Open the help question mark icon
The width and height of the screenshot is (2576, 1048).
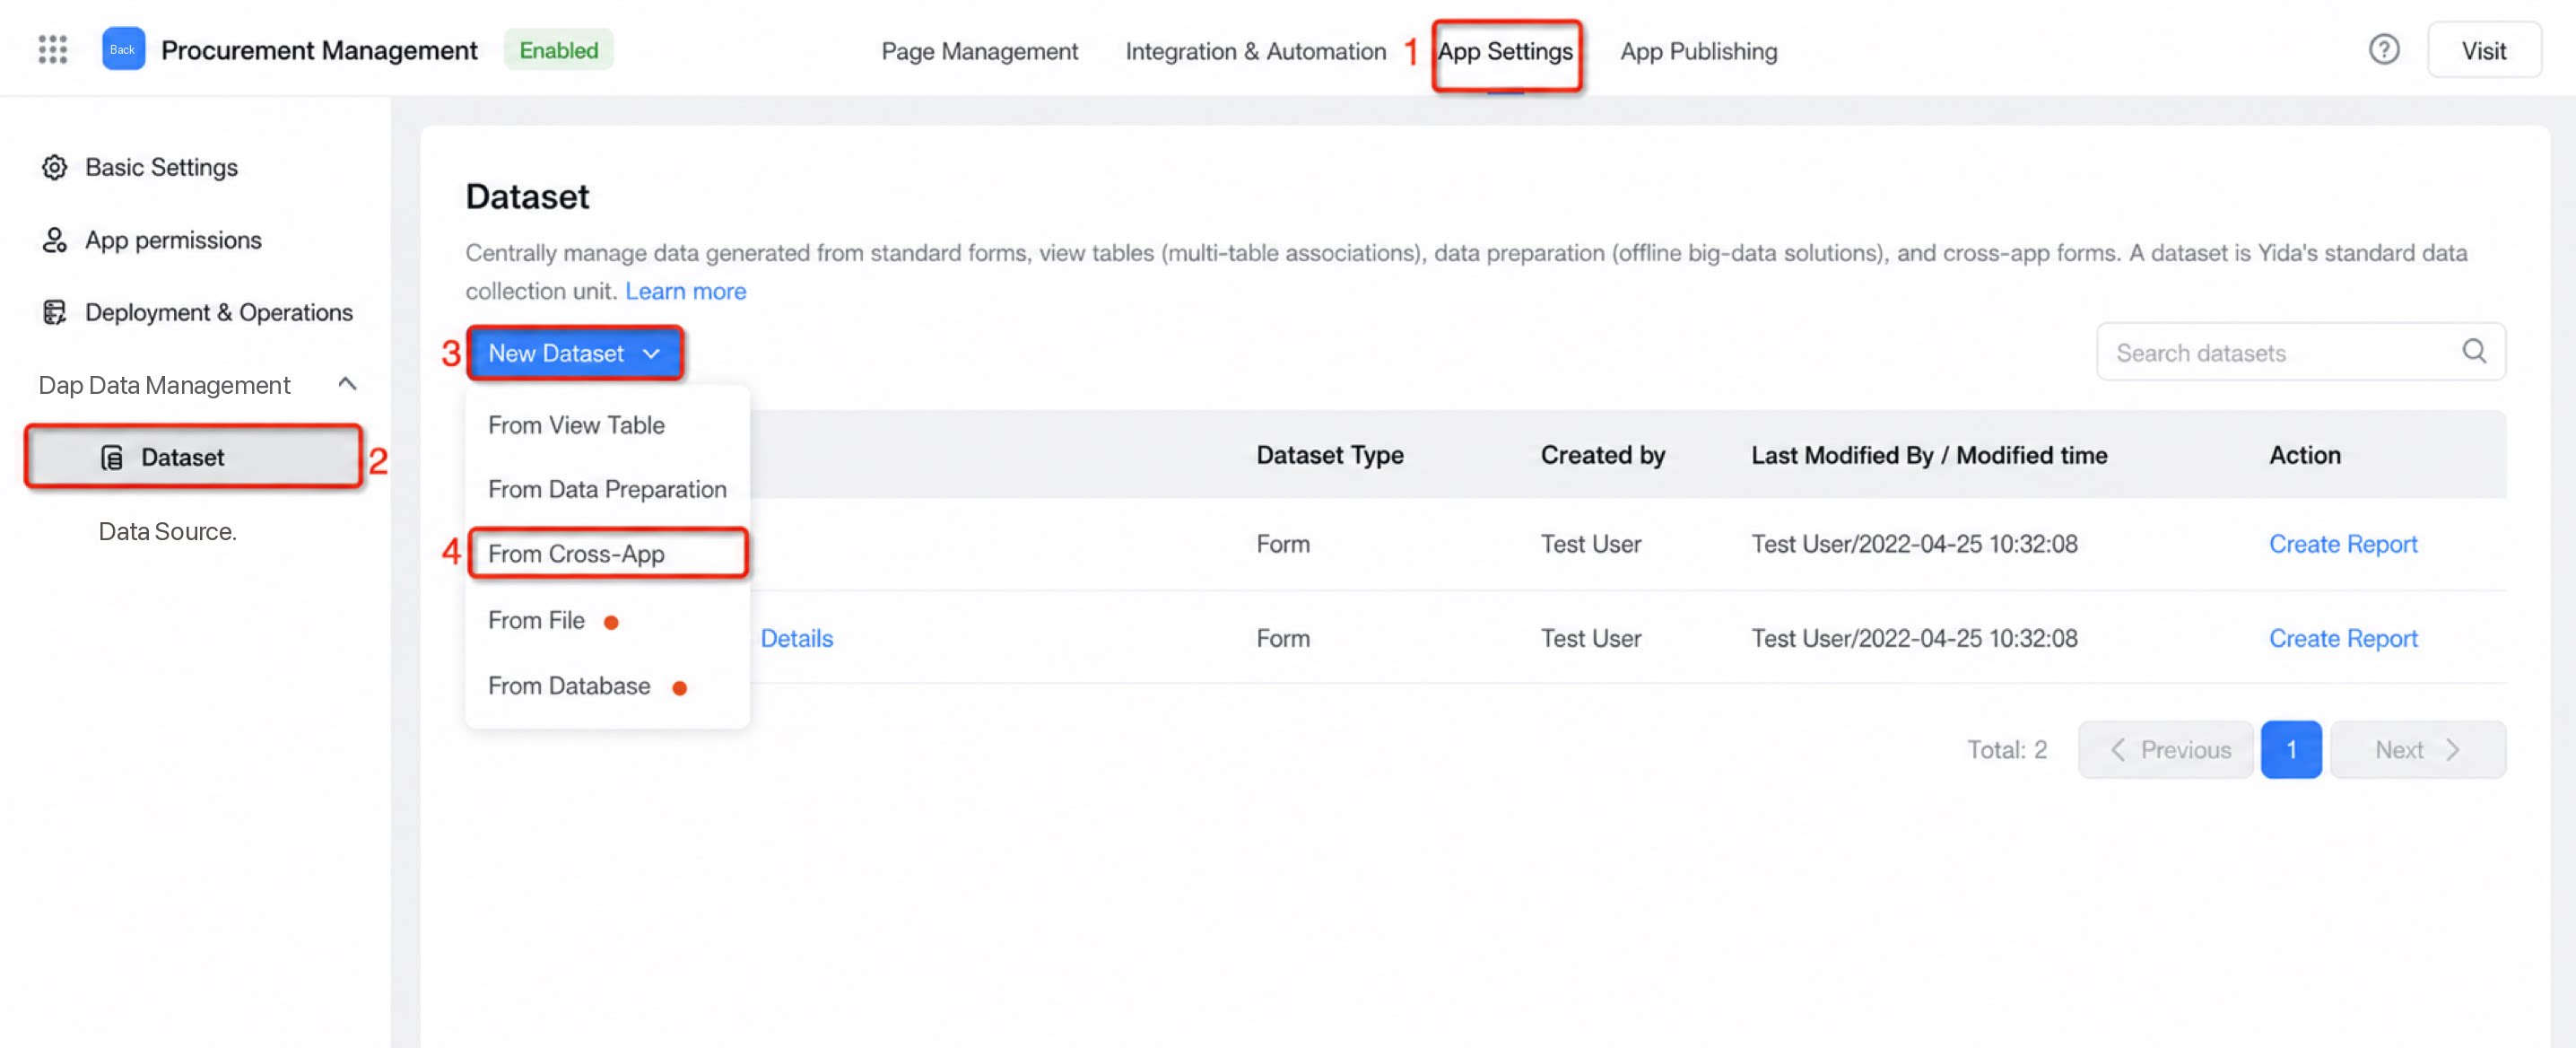click(2383, 49)
